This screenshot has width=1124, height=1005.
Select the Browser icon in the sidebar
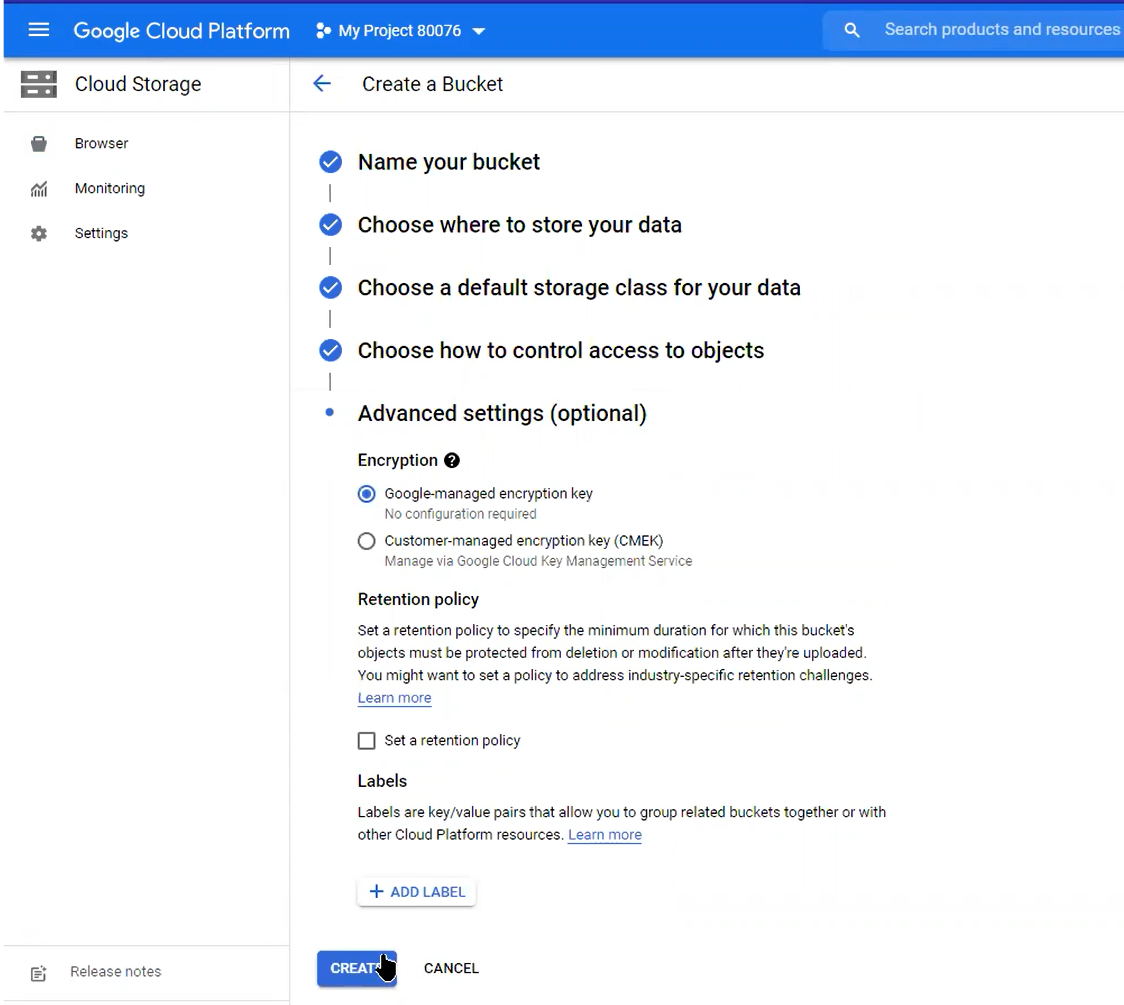[39, 143]
